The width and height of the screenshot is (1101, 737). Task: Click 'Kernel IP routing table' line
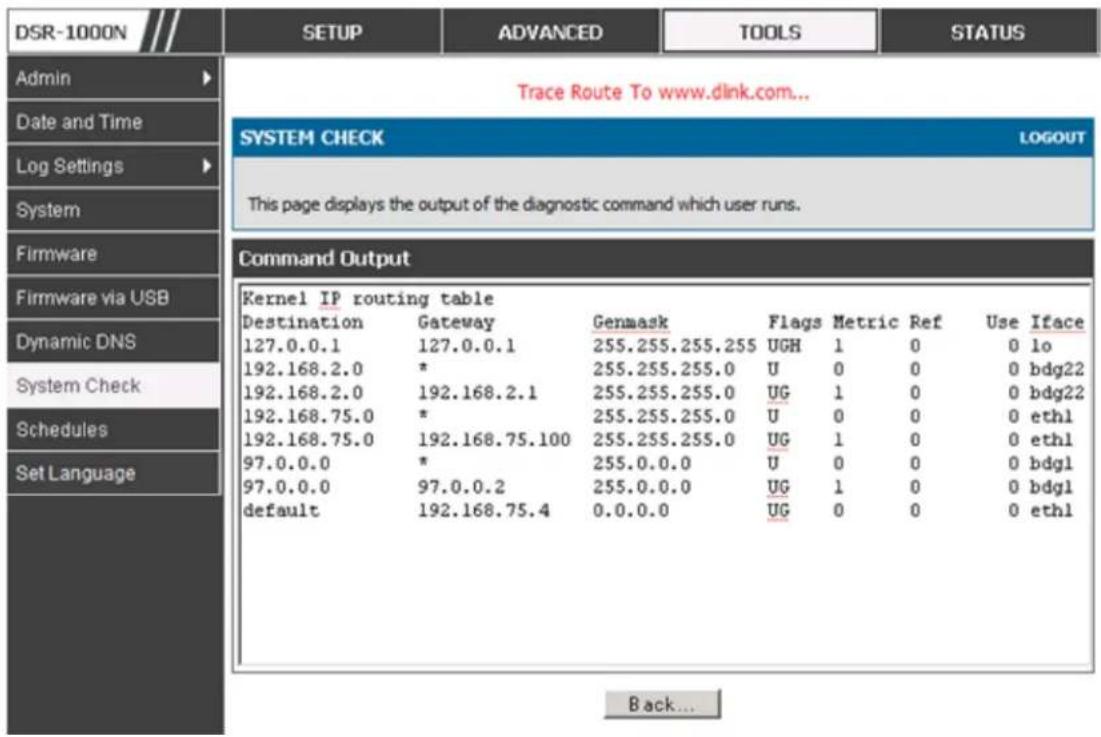pyautogui.click(x=368, y=299)
